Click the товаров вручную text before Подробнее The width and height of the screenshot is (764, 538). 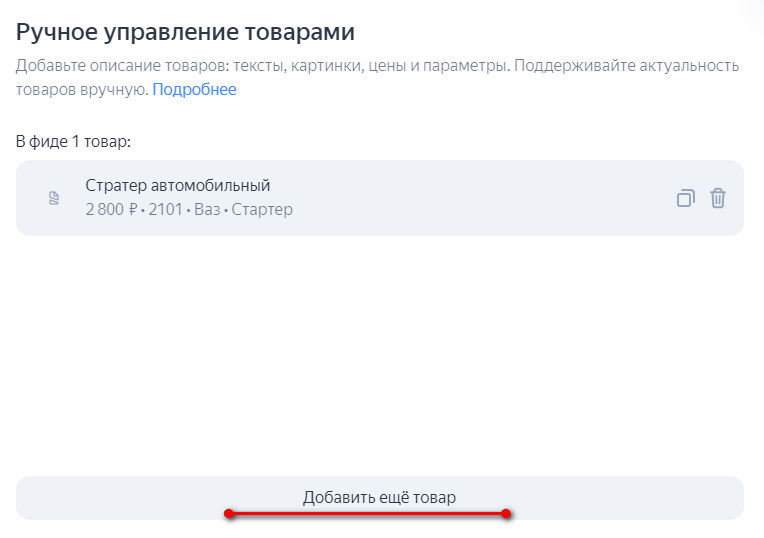coord(82,90)
